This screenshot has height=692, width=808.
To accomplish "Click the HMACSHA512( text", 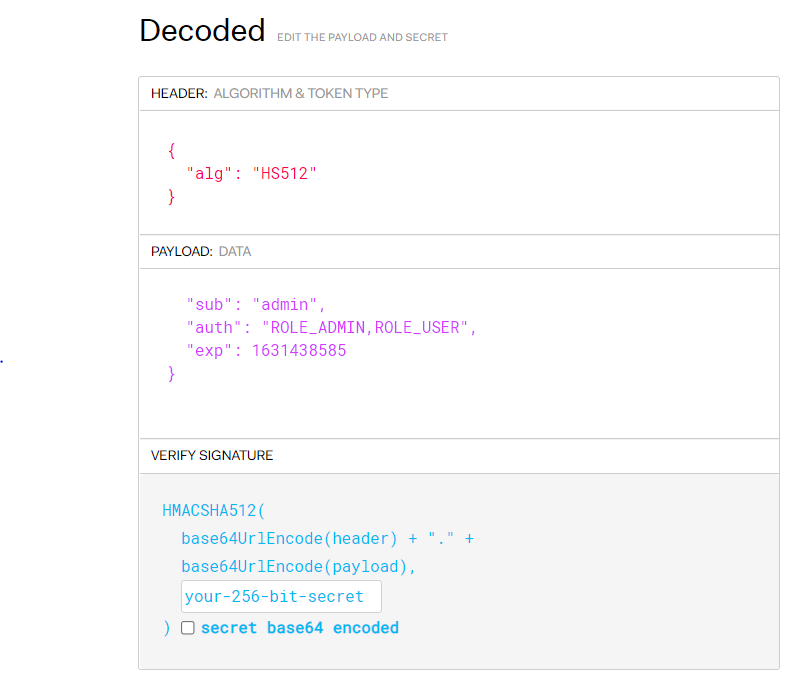I will pyautogui.click(x=214, y=511).
